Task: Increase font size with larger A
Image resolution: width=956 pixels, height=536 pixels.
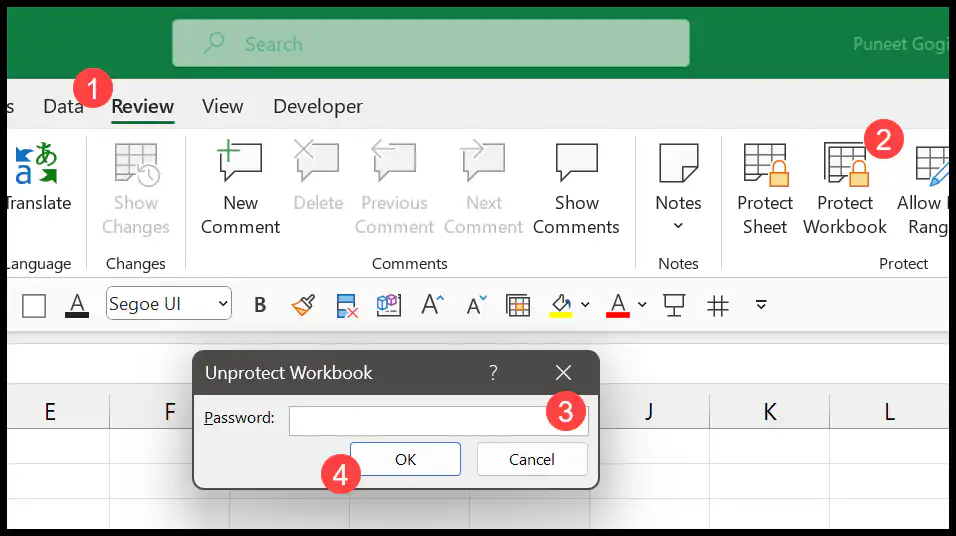Action: tap(432, 304)
